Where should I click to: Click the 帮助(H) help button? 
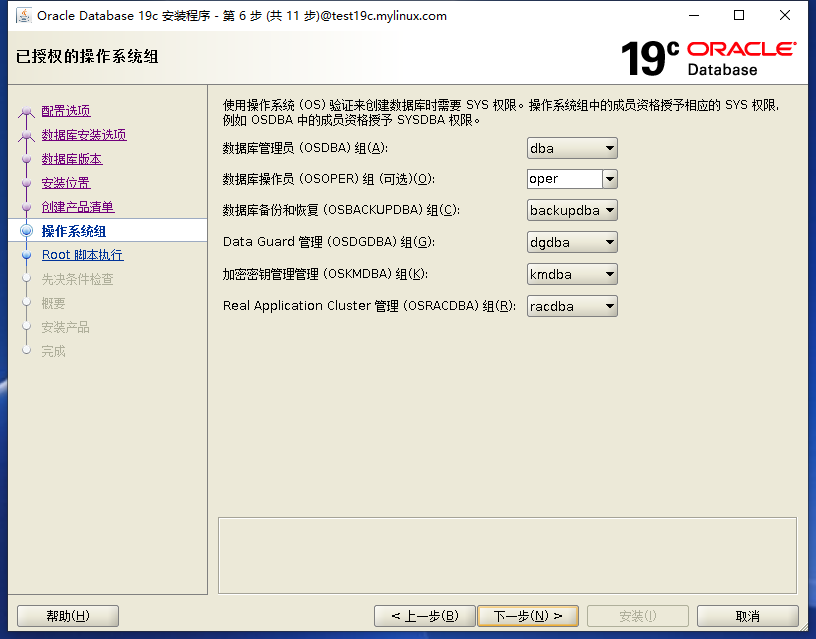click(x=68, y=616)
